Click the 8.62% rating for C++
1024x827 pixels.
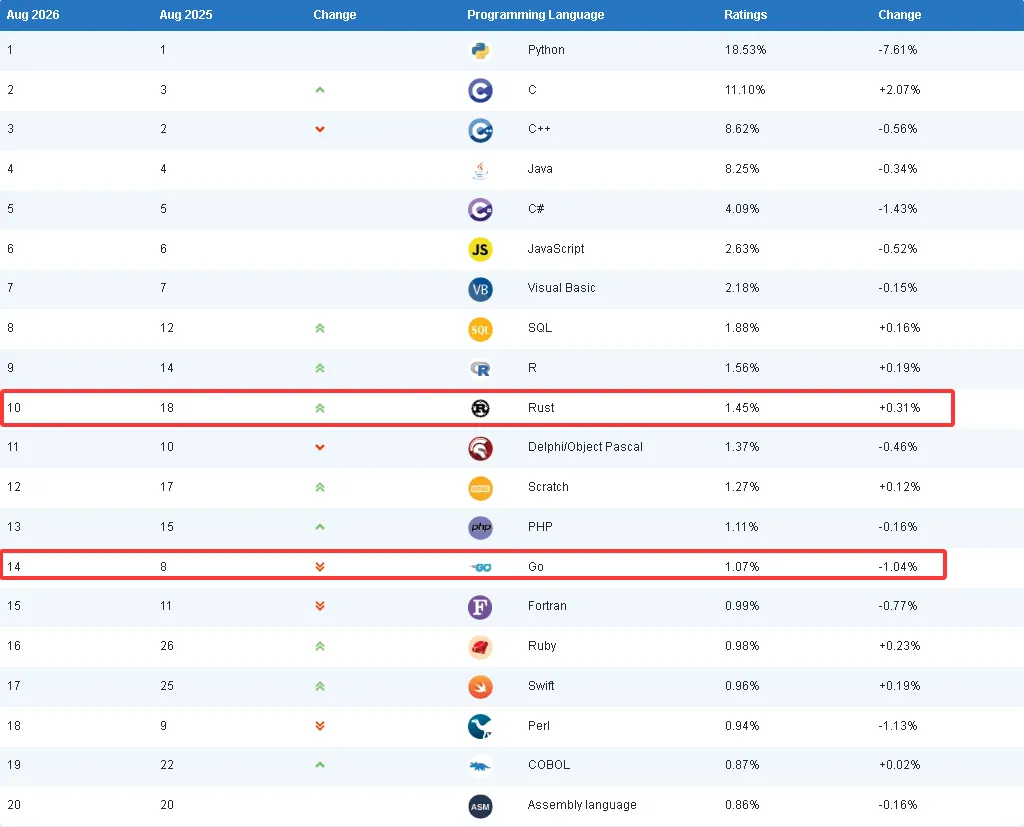coord(742,129)
